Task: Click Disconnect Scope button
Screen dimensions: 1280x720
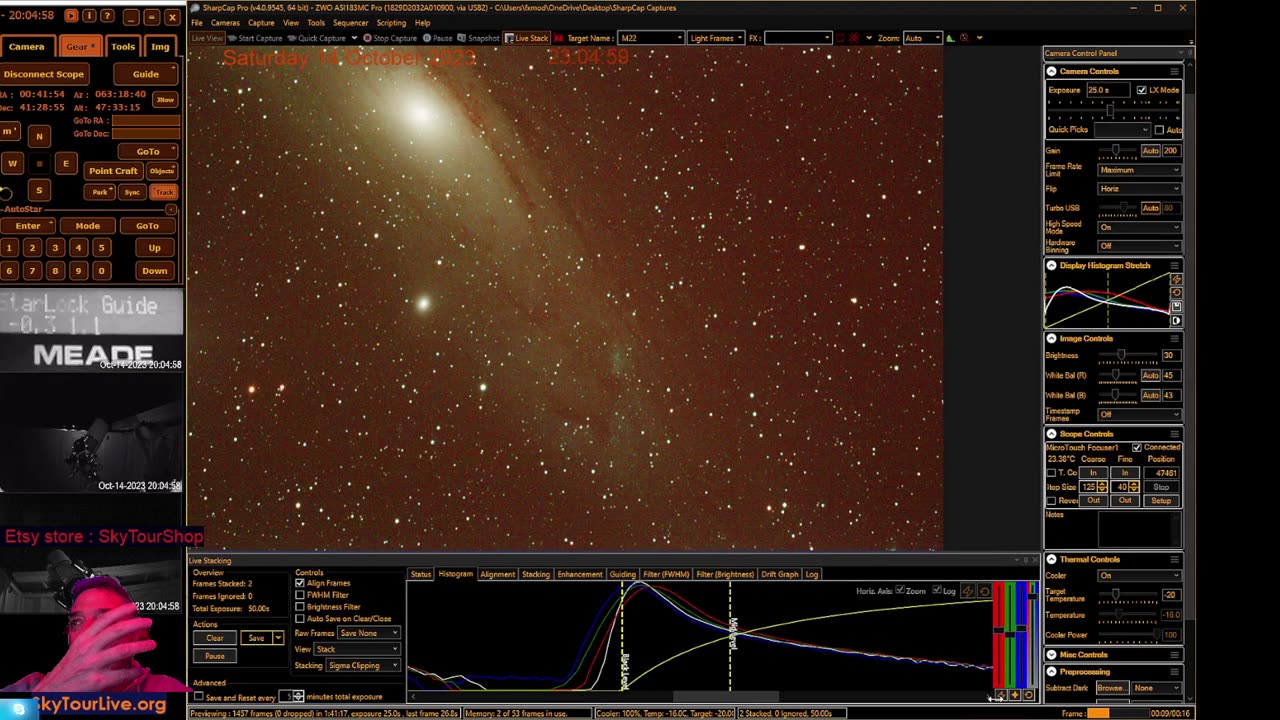Action: coord(43,74)
